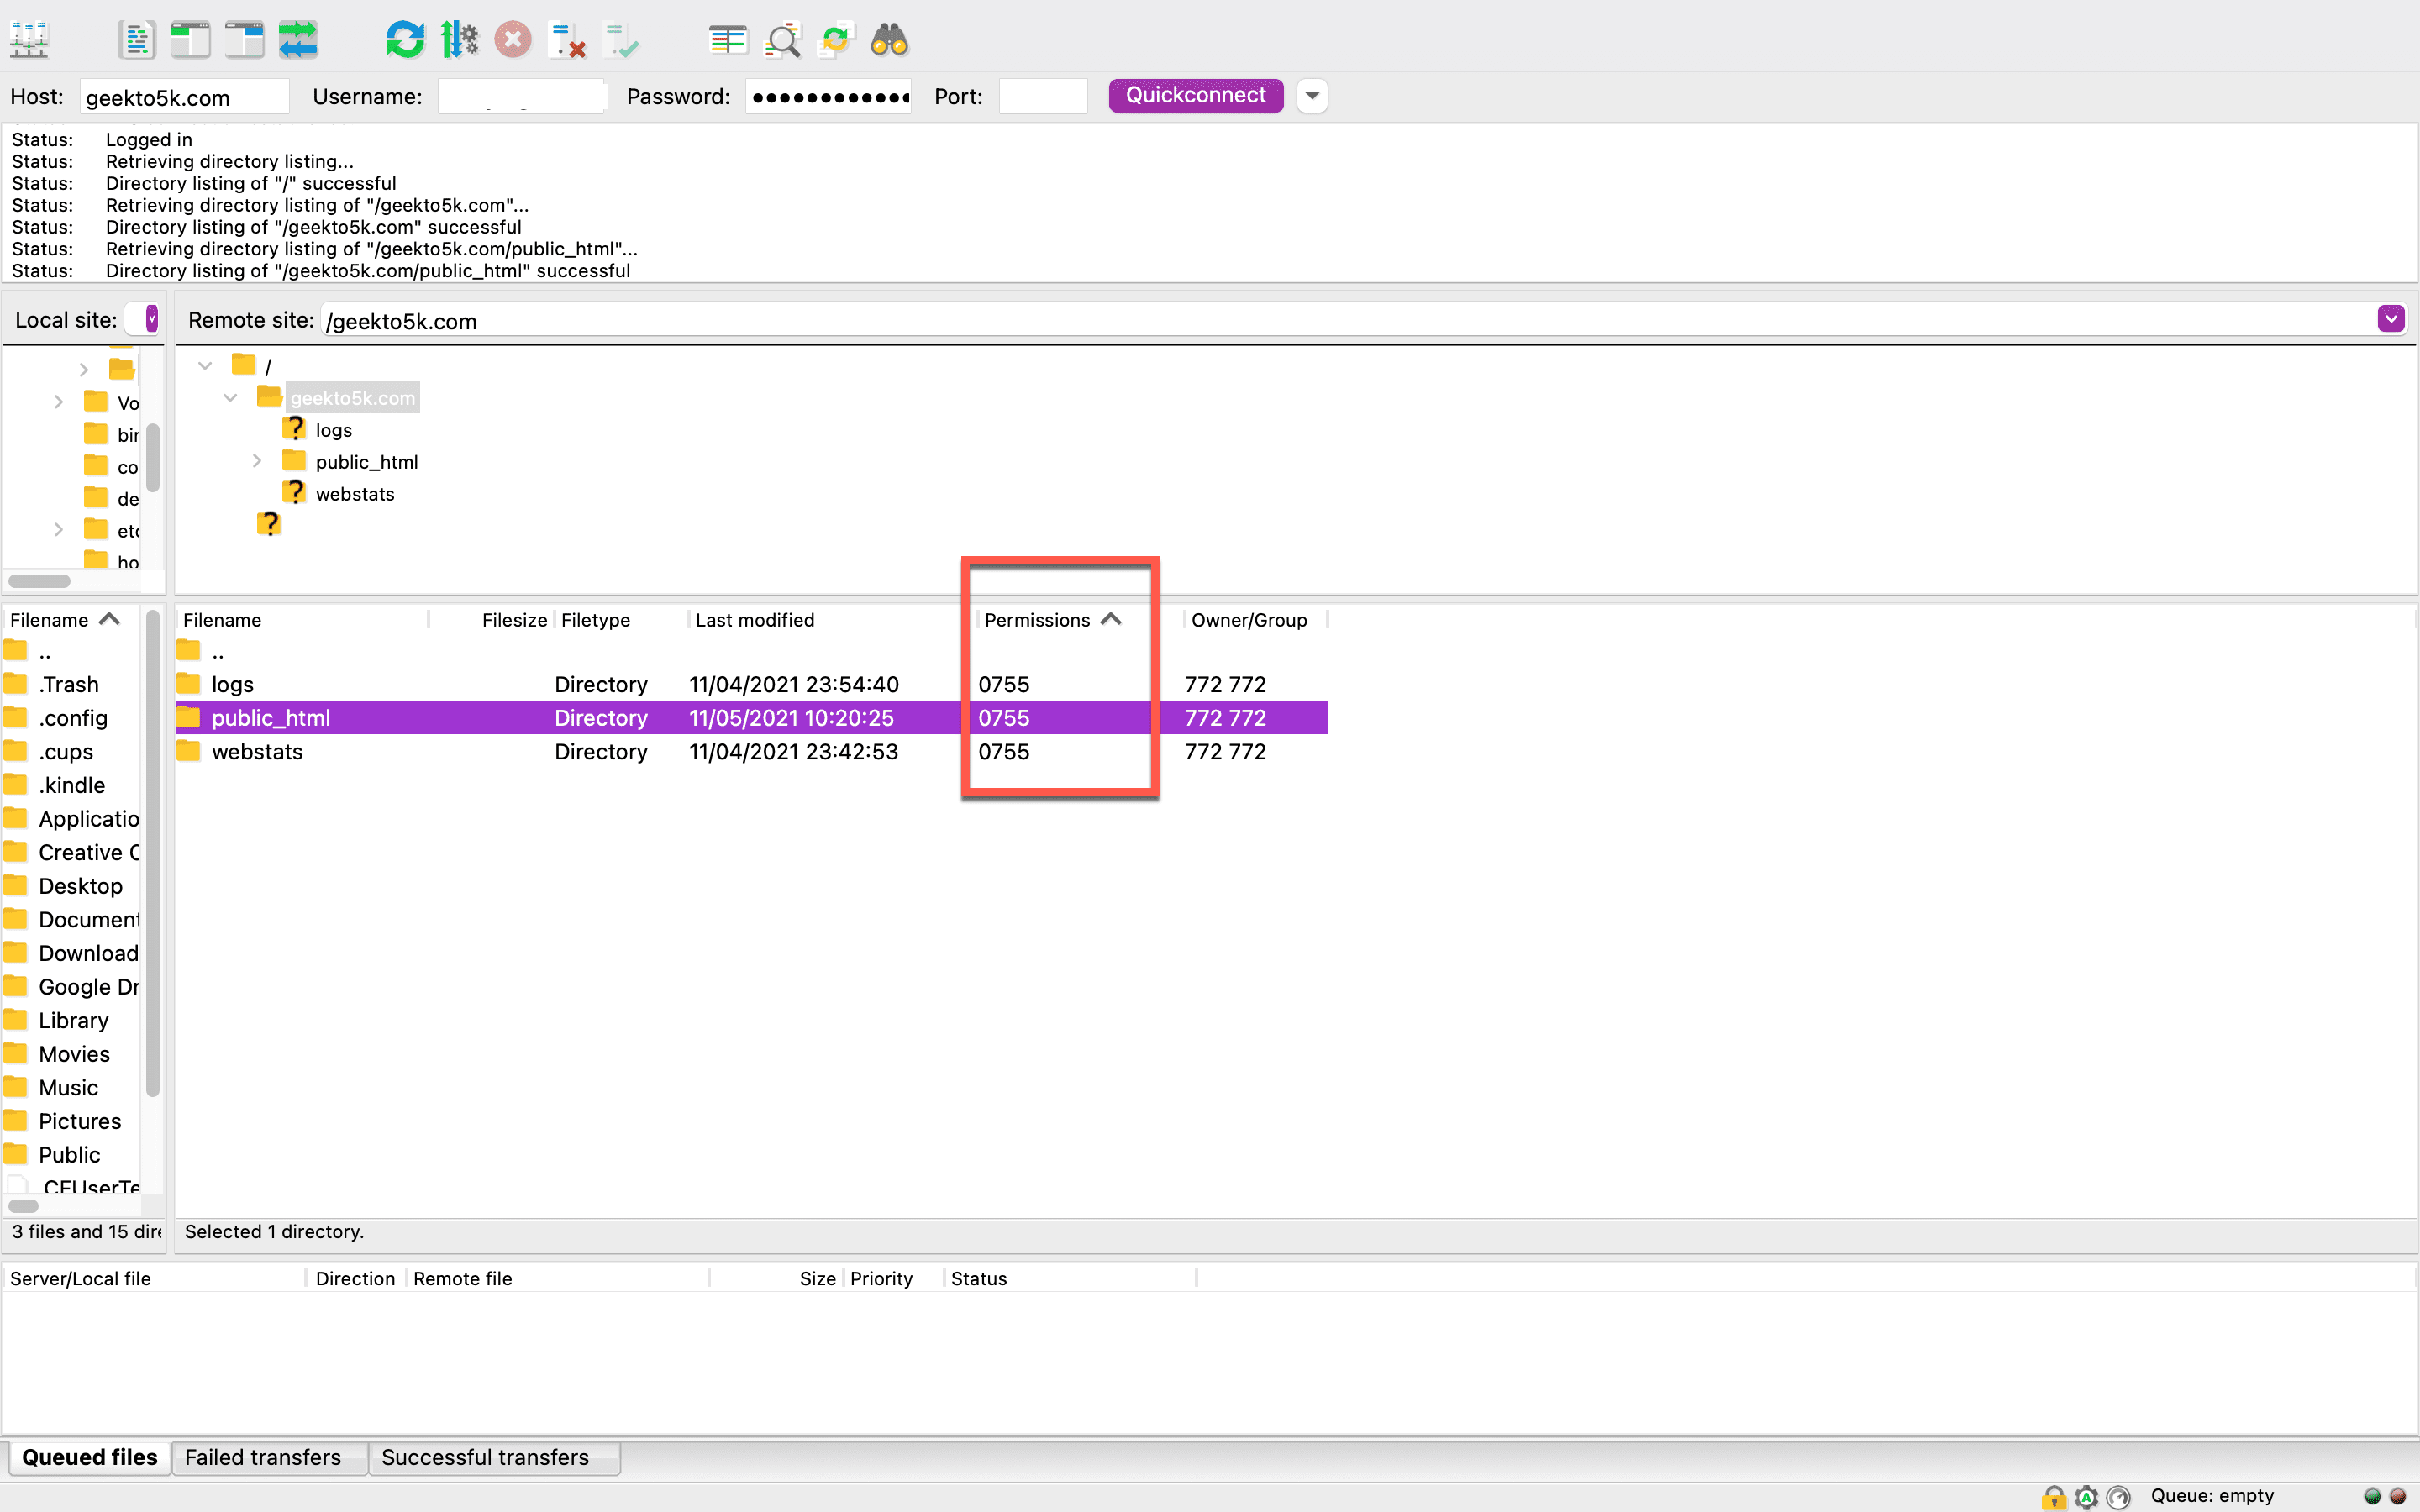Click the Refresh directory listing icon
Image resolution: width=2420 pixels, height=1512 pixels.
(x=404, y=40)
